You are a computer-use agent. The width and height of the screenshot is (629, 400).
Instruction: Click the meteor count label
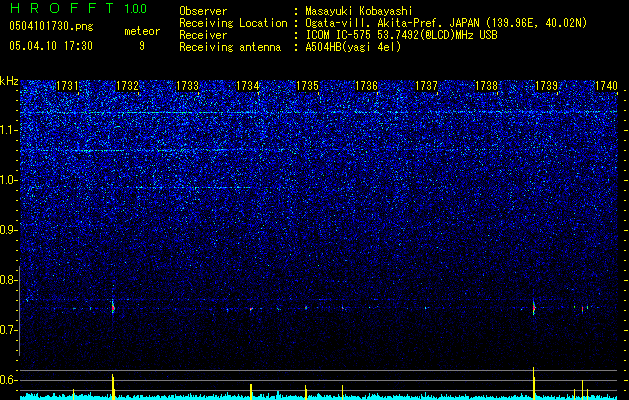click(x=142, y=31)
